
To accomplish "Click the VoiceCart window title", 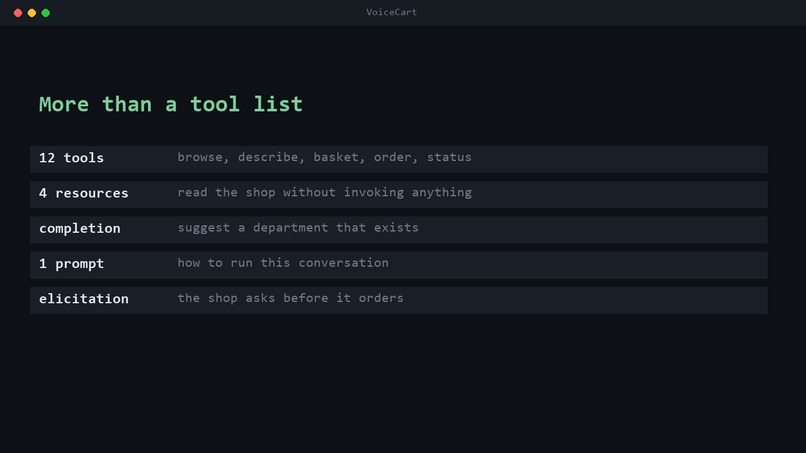I will (391, 12).
